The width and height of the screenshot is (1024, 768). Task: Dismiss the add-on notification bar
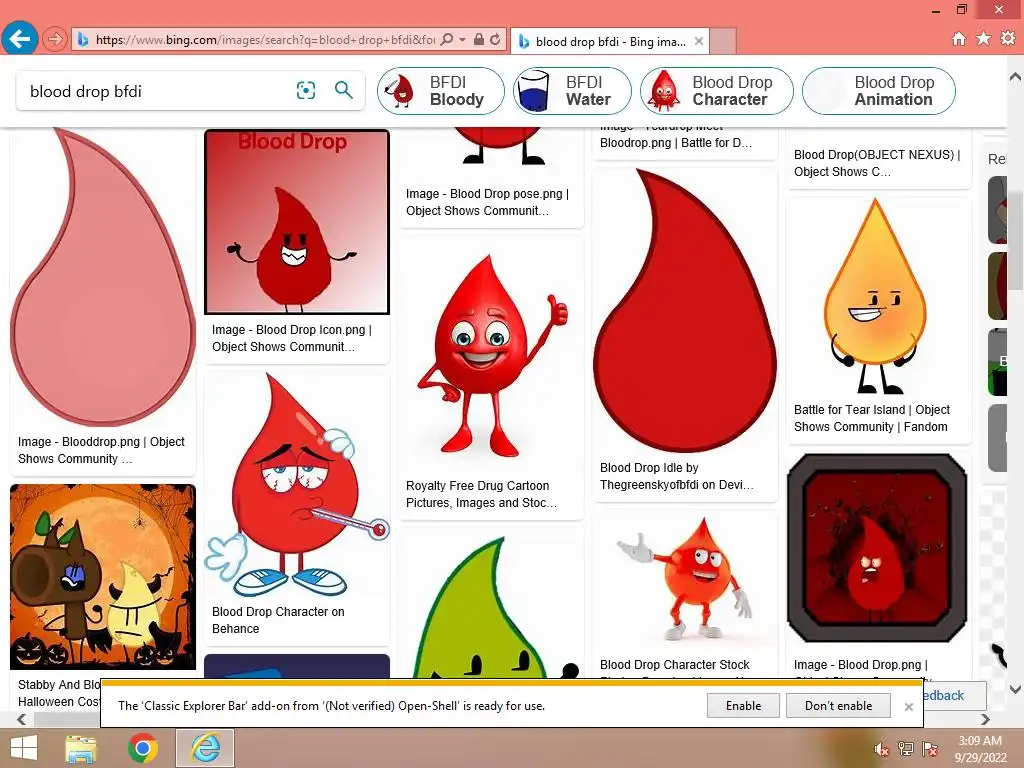[908, 707]
